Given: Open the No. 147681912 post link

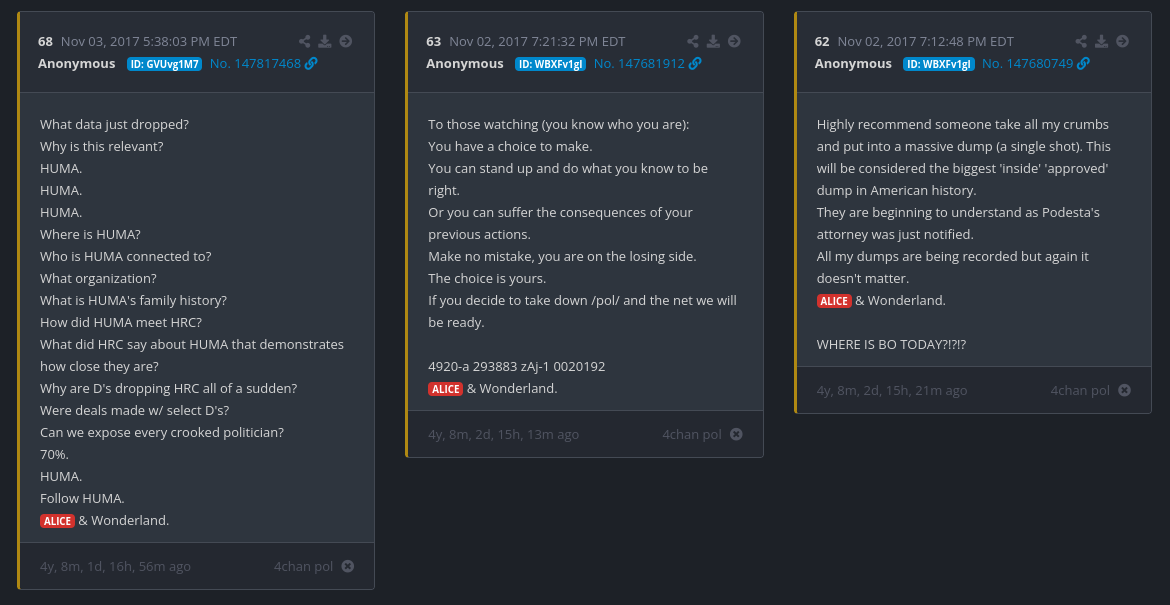Looking at the screenshot, I should [639, 63].
